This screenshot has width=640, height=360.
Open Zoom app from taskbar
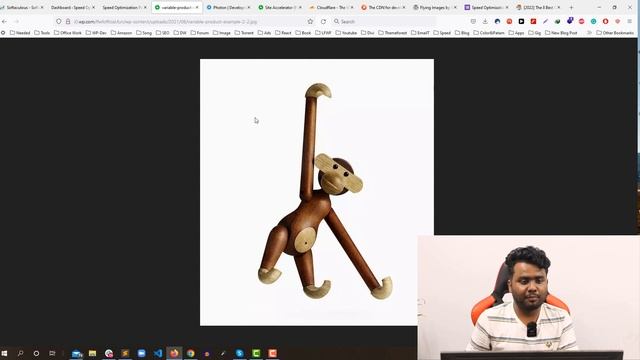141,353
